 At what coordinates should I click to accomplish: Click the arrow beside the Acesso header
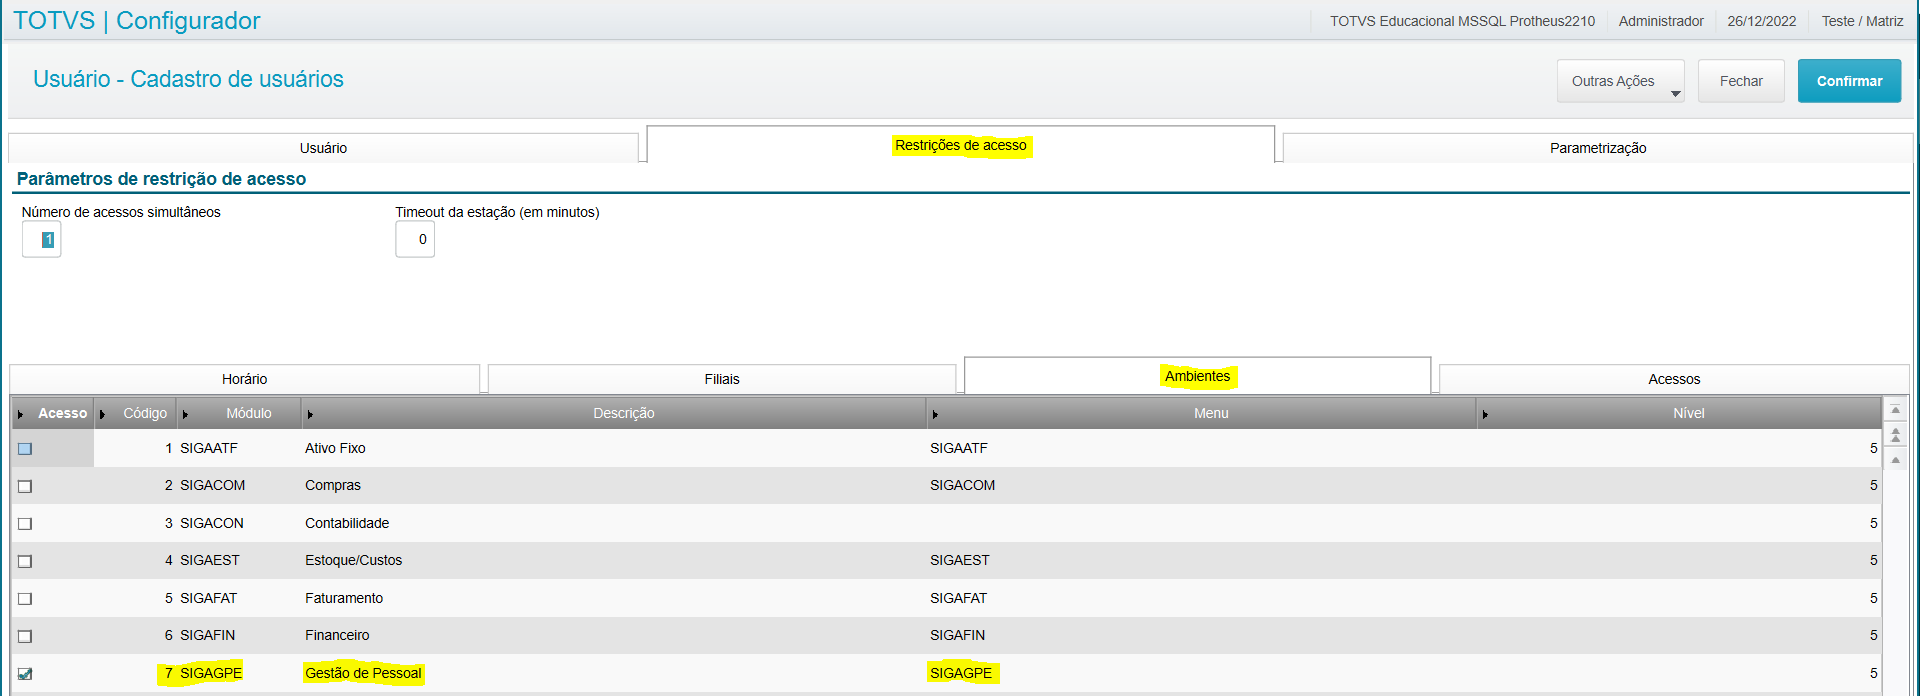pos(20,414)
